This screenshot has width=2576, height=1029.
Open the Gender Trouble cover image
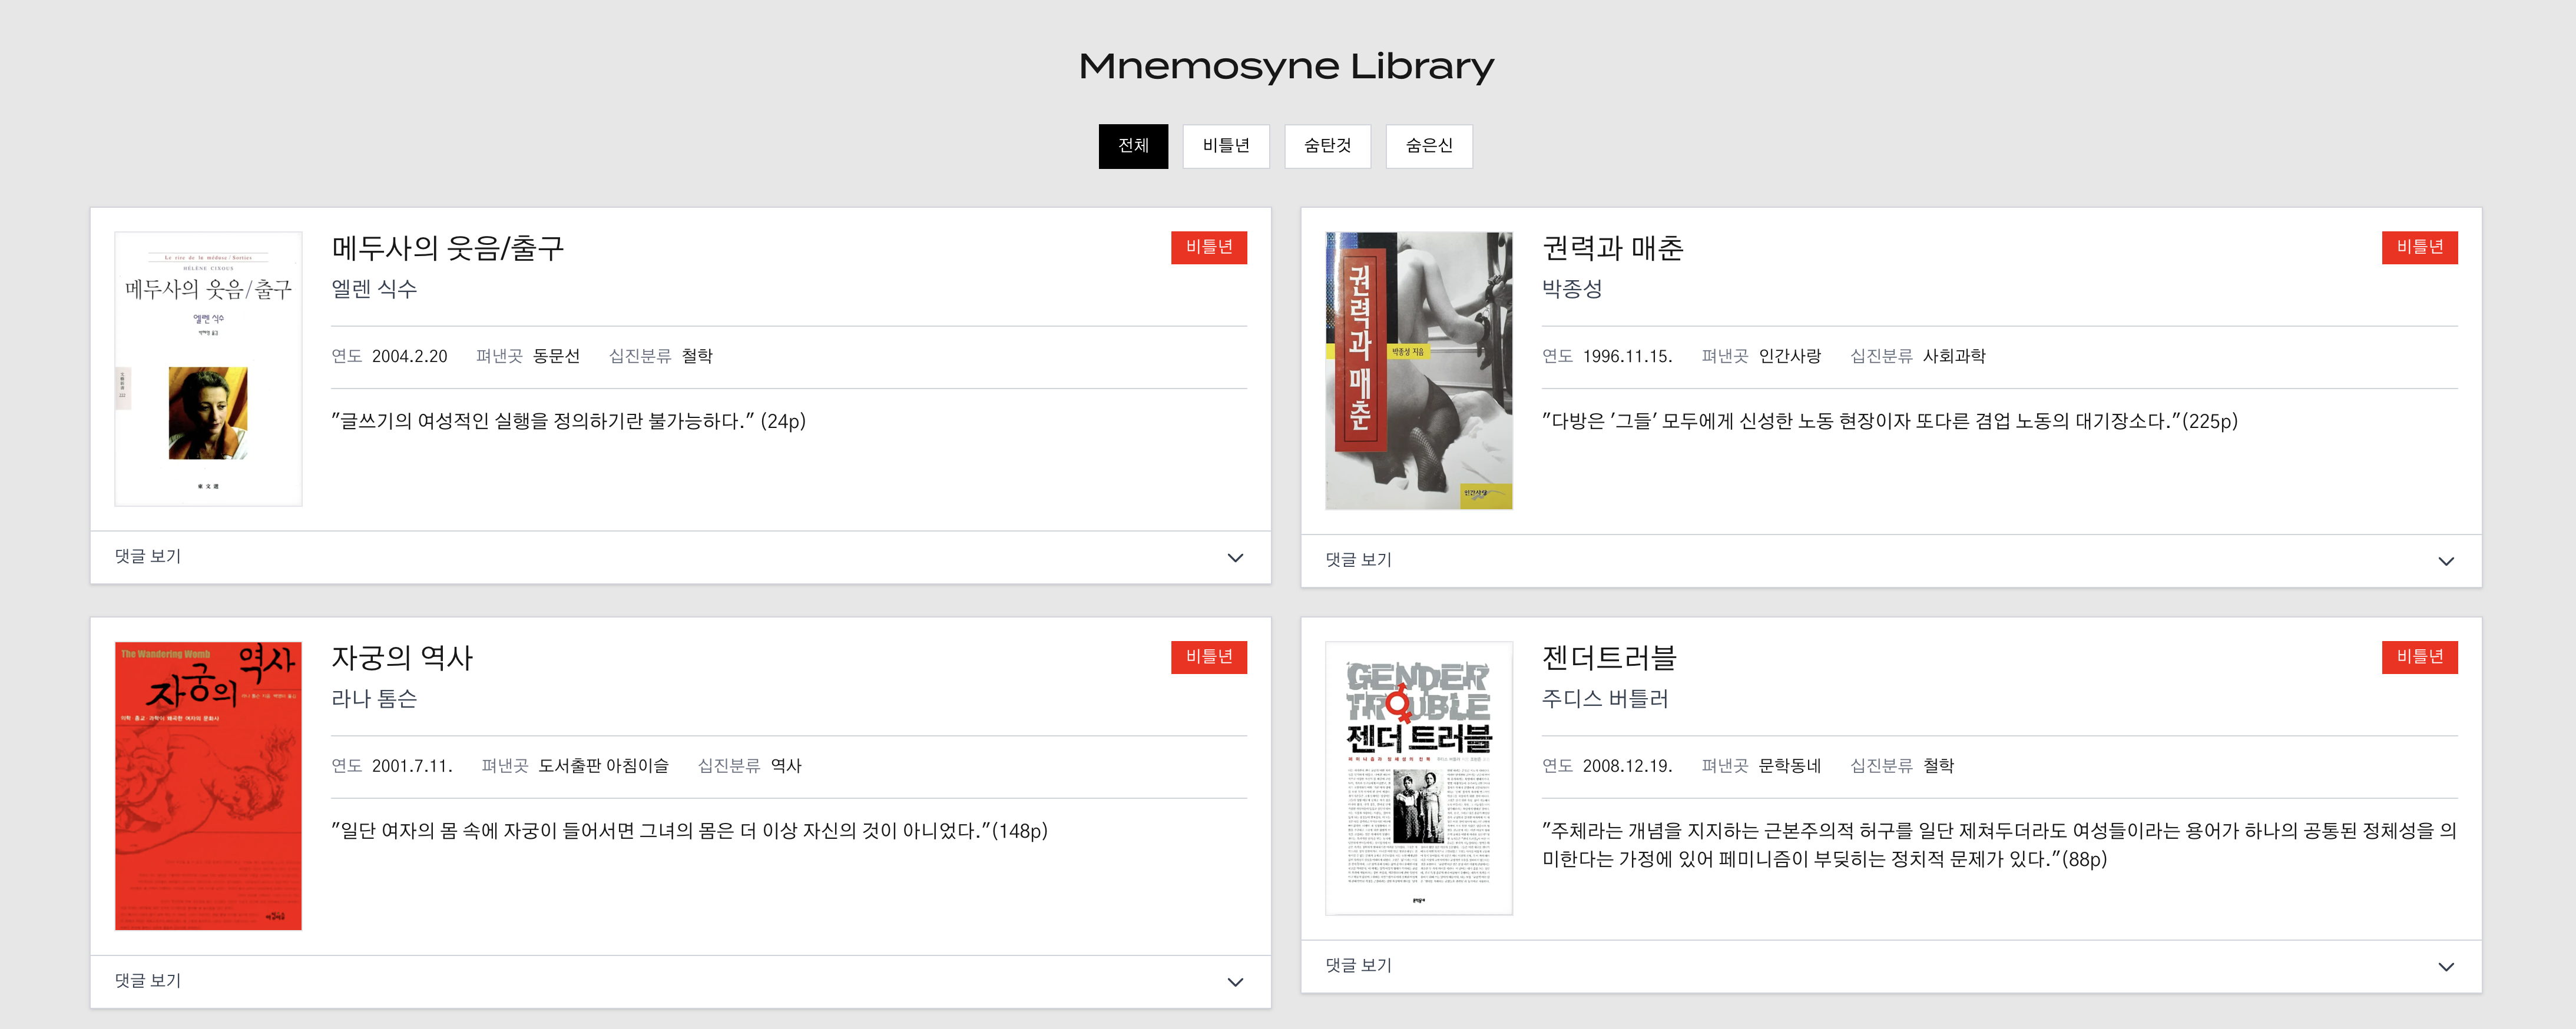click(1418, 778)
